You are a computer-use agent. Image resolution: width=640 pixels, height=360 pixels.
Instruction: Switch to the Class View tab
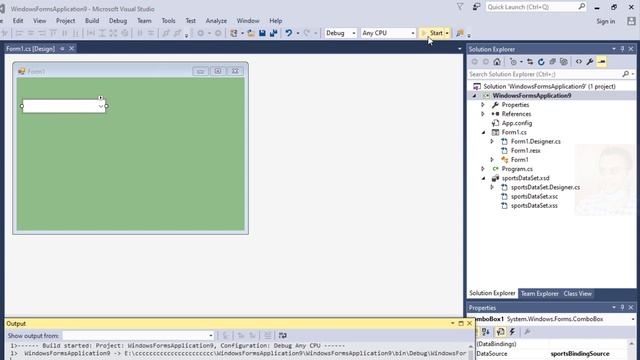[578, 293]
